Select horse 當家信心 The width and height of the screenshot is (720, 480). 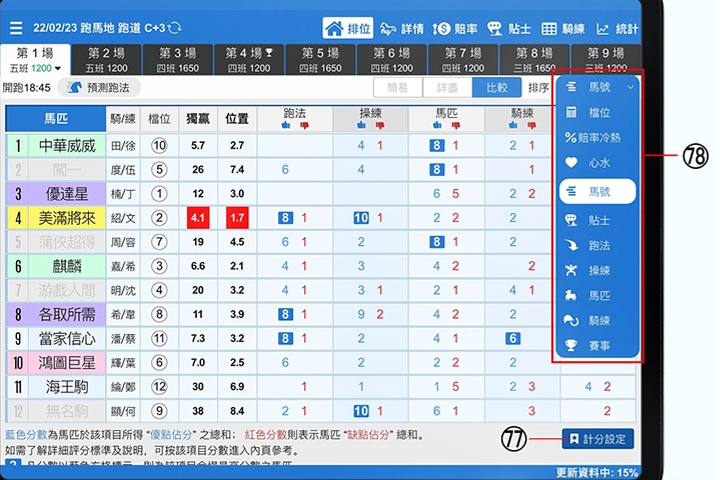(x=67, y=339)
